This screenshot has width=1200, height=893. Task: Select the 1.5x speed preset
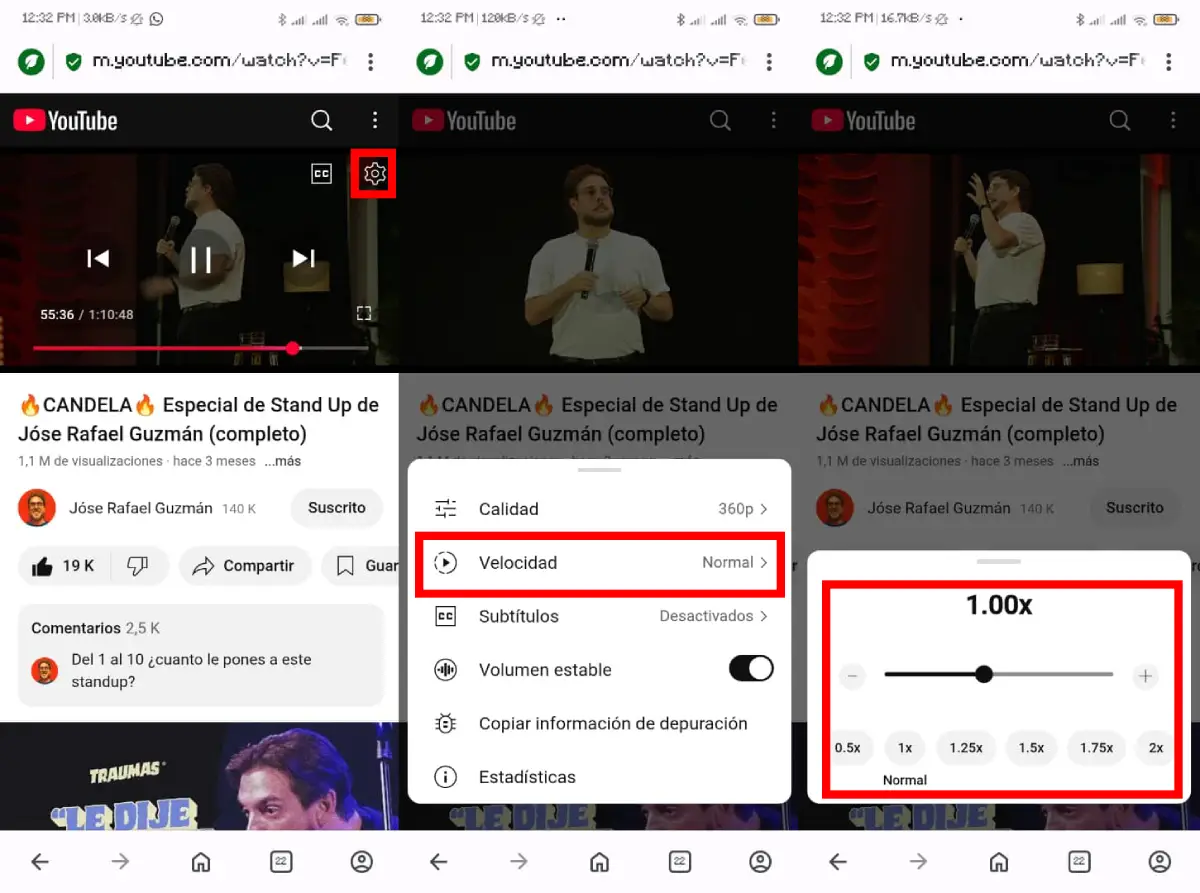[1031, 748]
